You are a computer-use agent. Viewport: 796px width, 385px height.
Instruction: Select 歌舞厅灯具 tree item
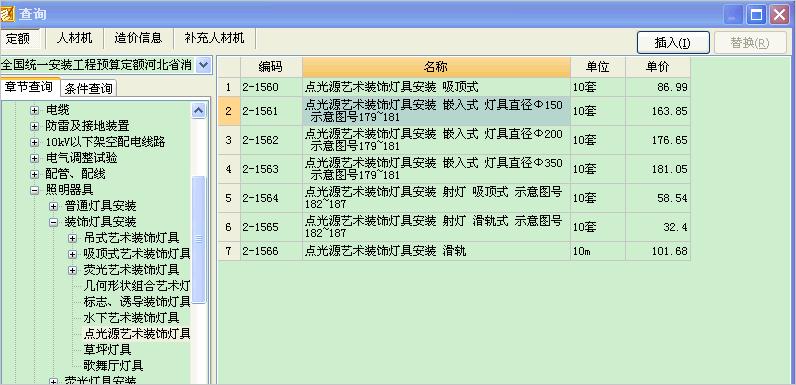click(113, 365)
